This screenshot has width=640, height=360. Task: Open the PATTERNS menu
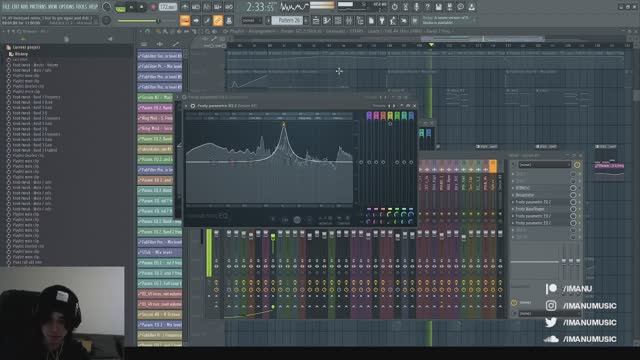click(37, 7)
